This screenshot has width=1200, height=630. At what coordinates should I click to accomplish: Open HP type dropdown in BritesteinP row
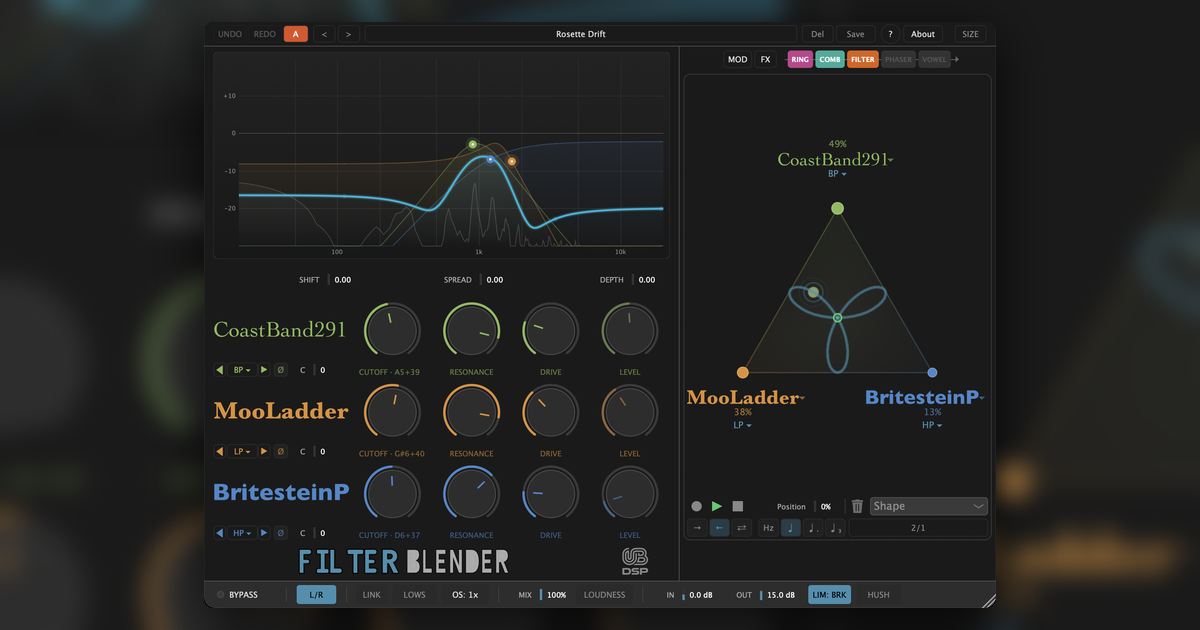click(242, 533)
